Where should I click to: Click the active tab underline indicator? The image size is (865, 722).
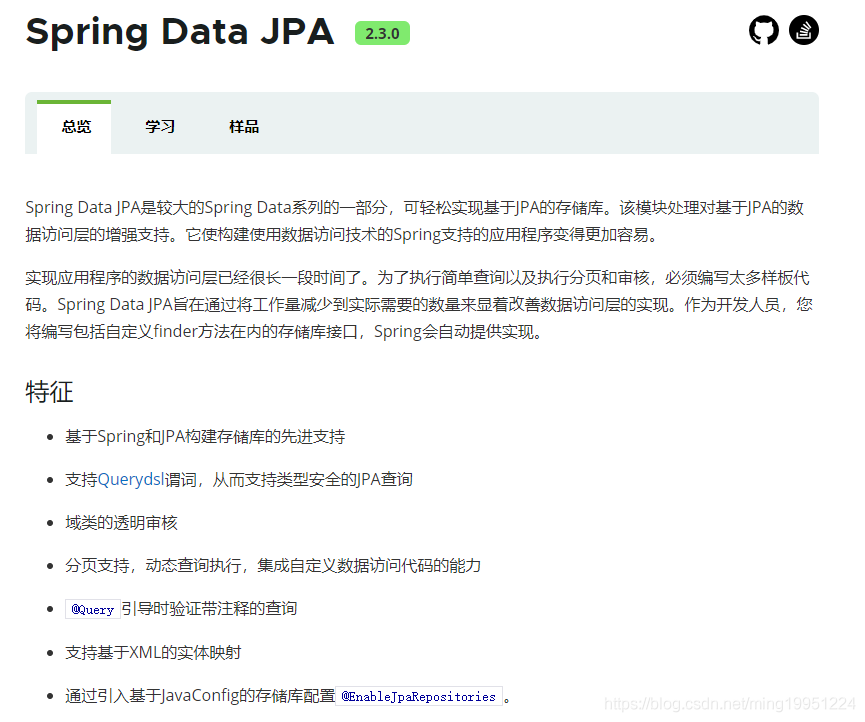coord(74,100)
